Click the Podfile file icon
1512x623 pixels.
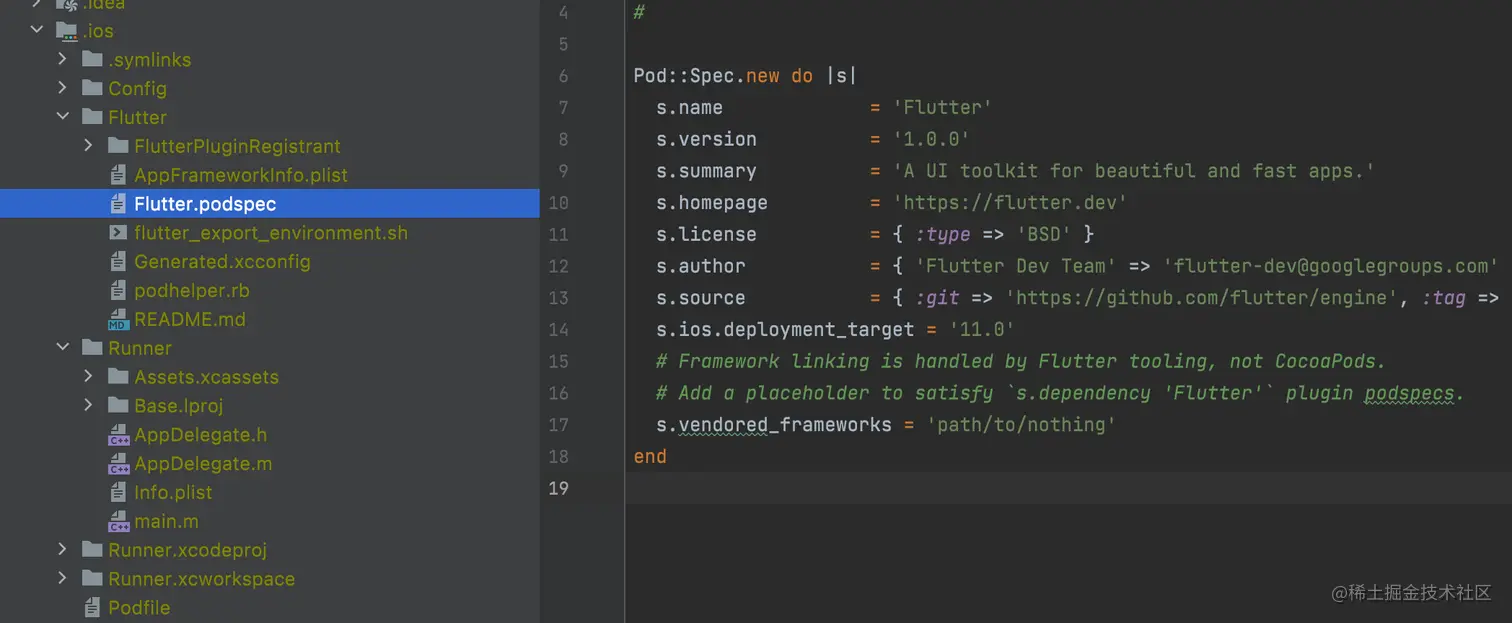pyautogui.click(x=92, y=608)
